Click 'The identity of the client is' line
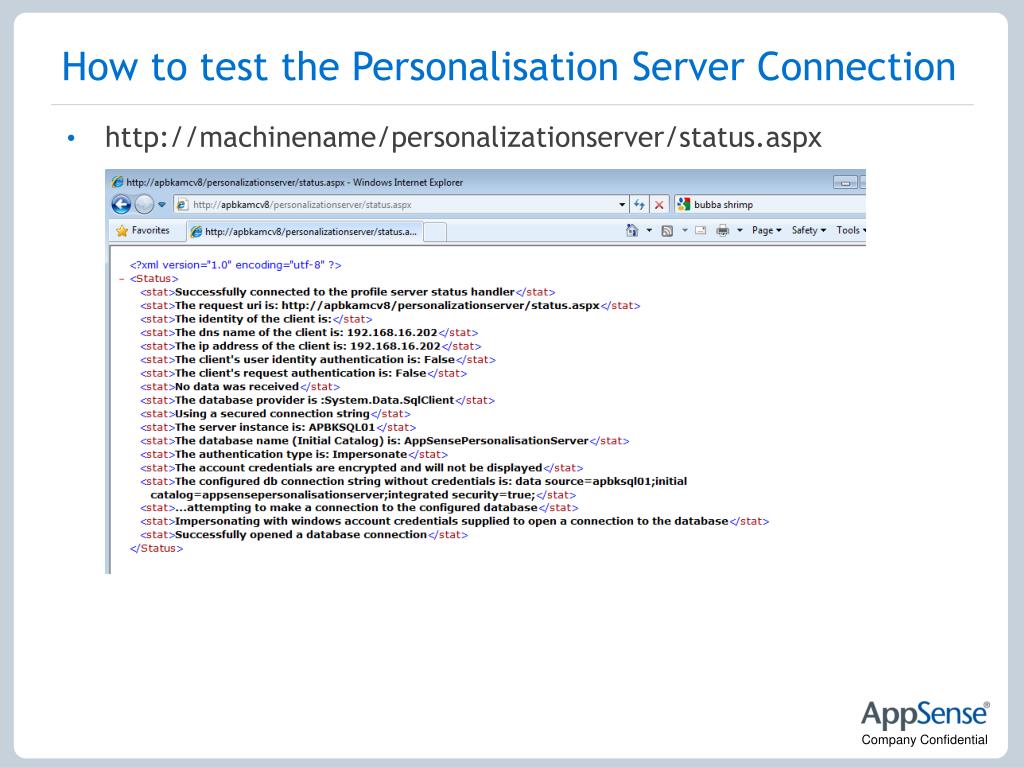 point(256,319)
